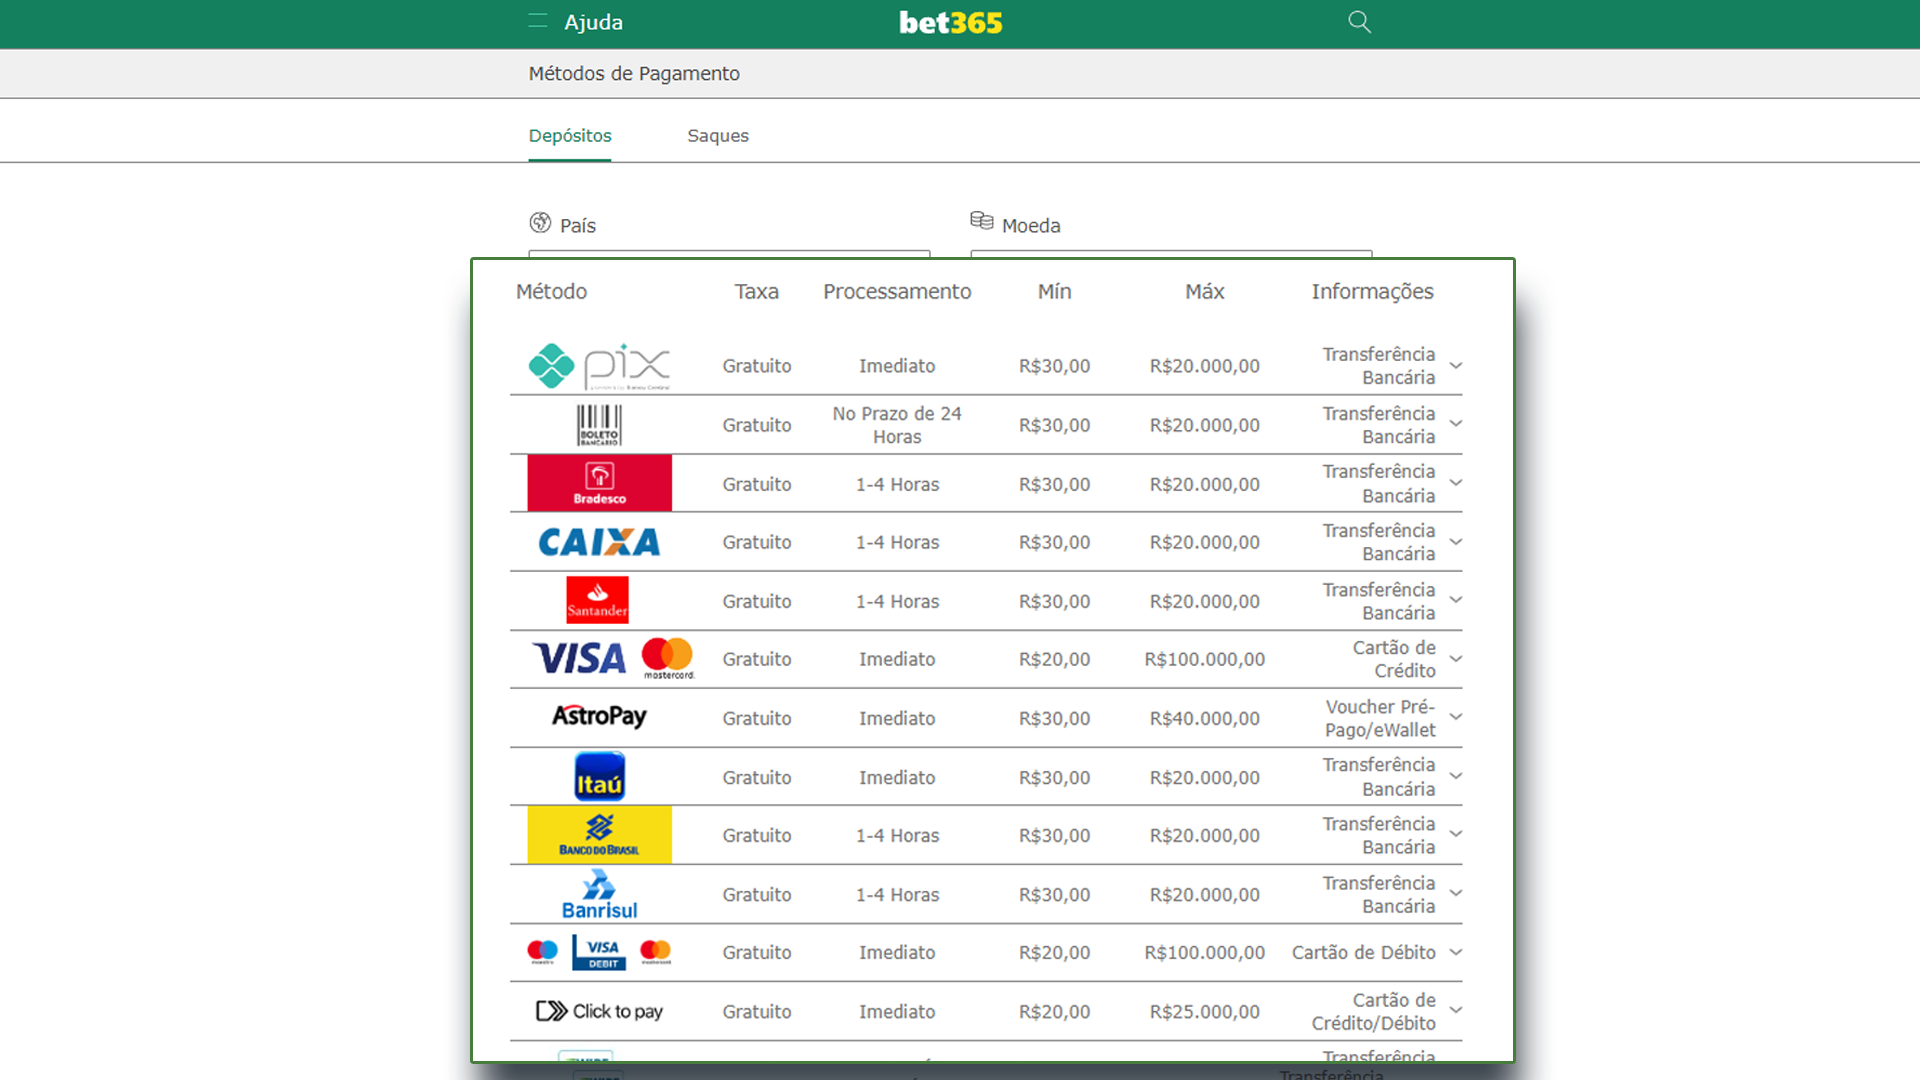Expand the Santander row details chevron
1920x1080 pixels.
point(1456,600)
